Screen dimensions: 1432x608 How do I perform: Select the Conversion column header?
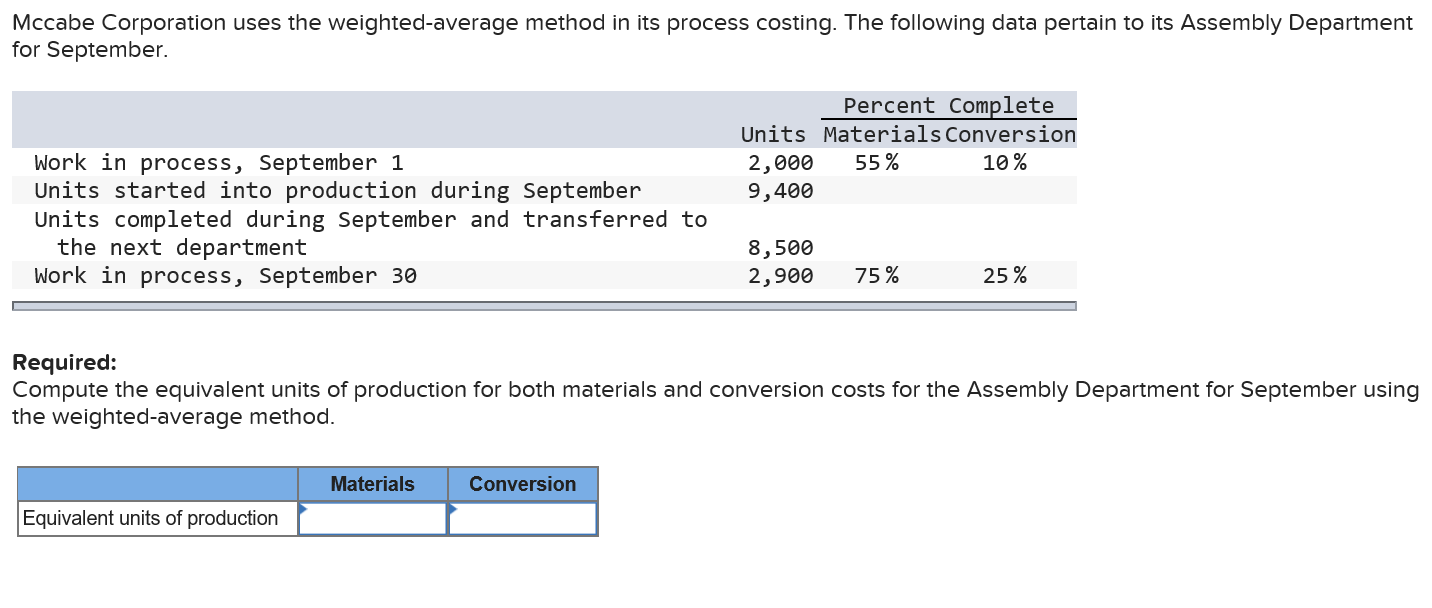pyautogui.click(x=522, y=484)
